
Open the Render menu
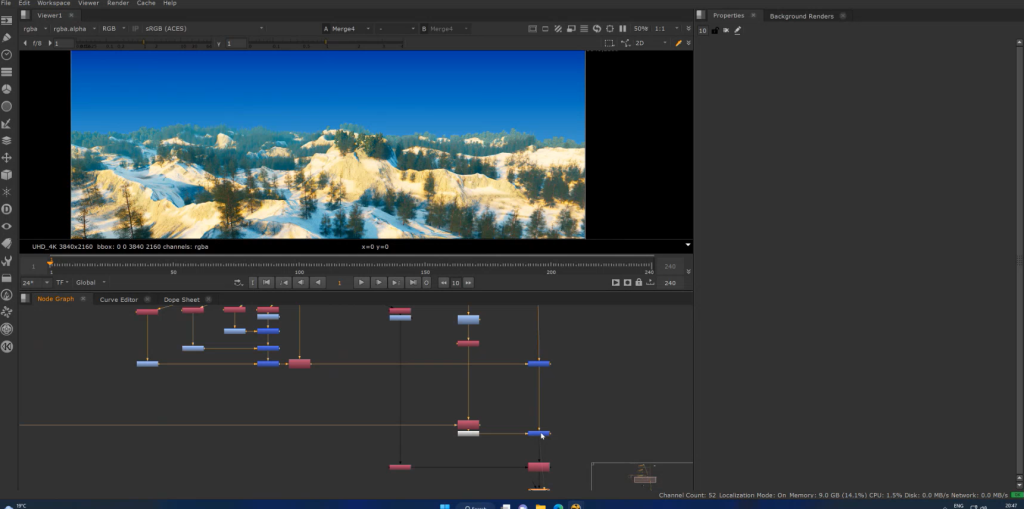pyautogui.click(x=118, y=3)
